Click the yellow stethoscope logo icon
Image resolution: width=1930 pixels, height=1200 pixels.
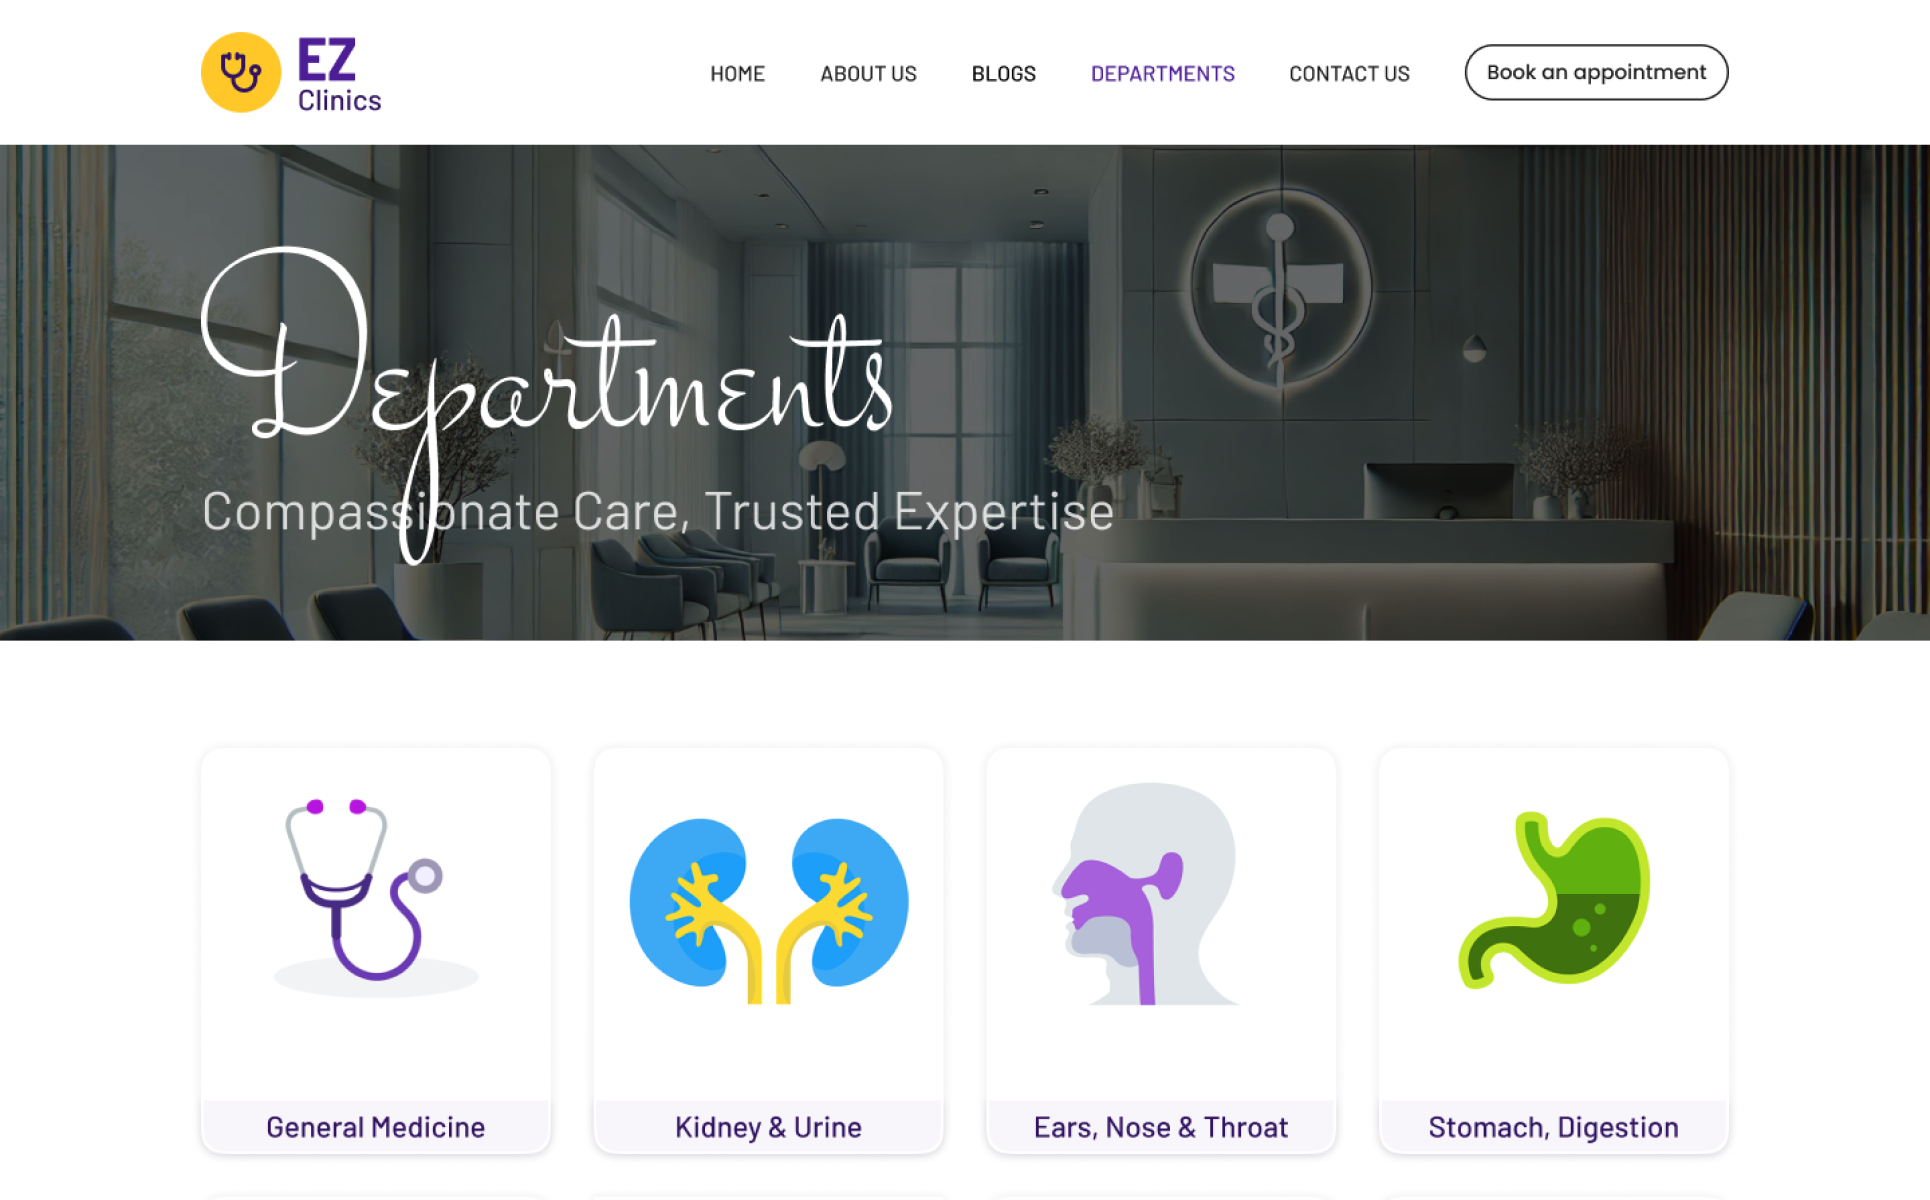[x=241, y=72]
